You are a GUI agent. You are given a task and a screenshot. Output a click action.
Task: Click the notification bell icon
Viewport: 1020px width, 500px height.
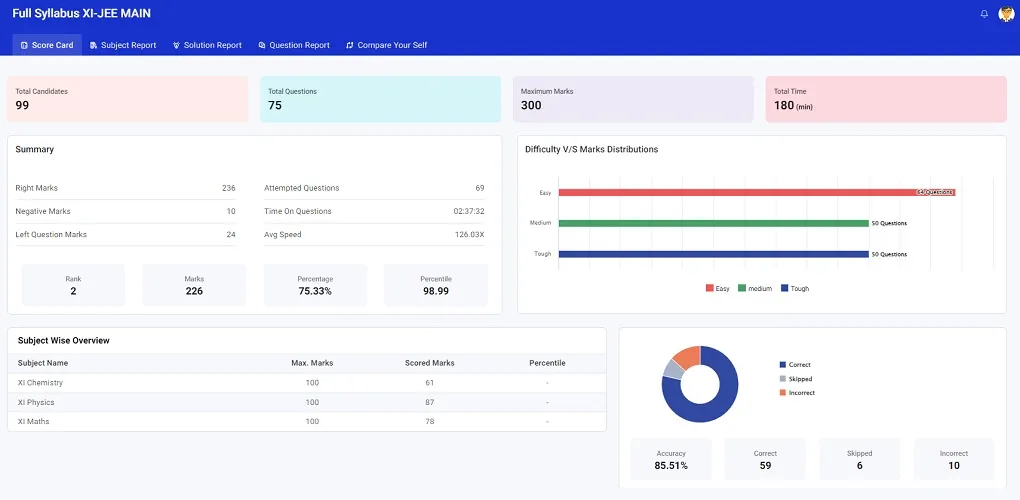tap(984, 14)
